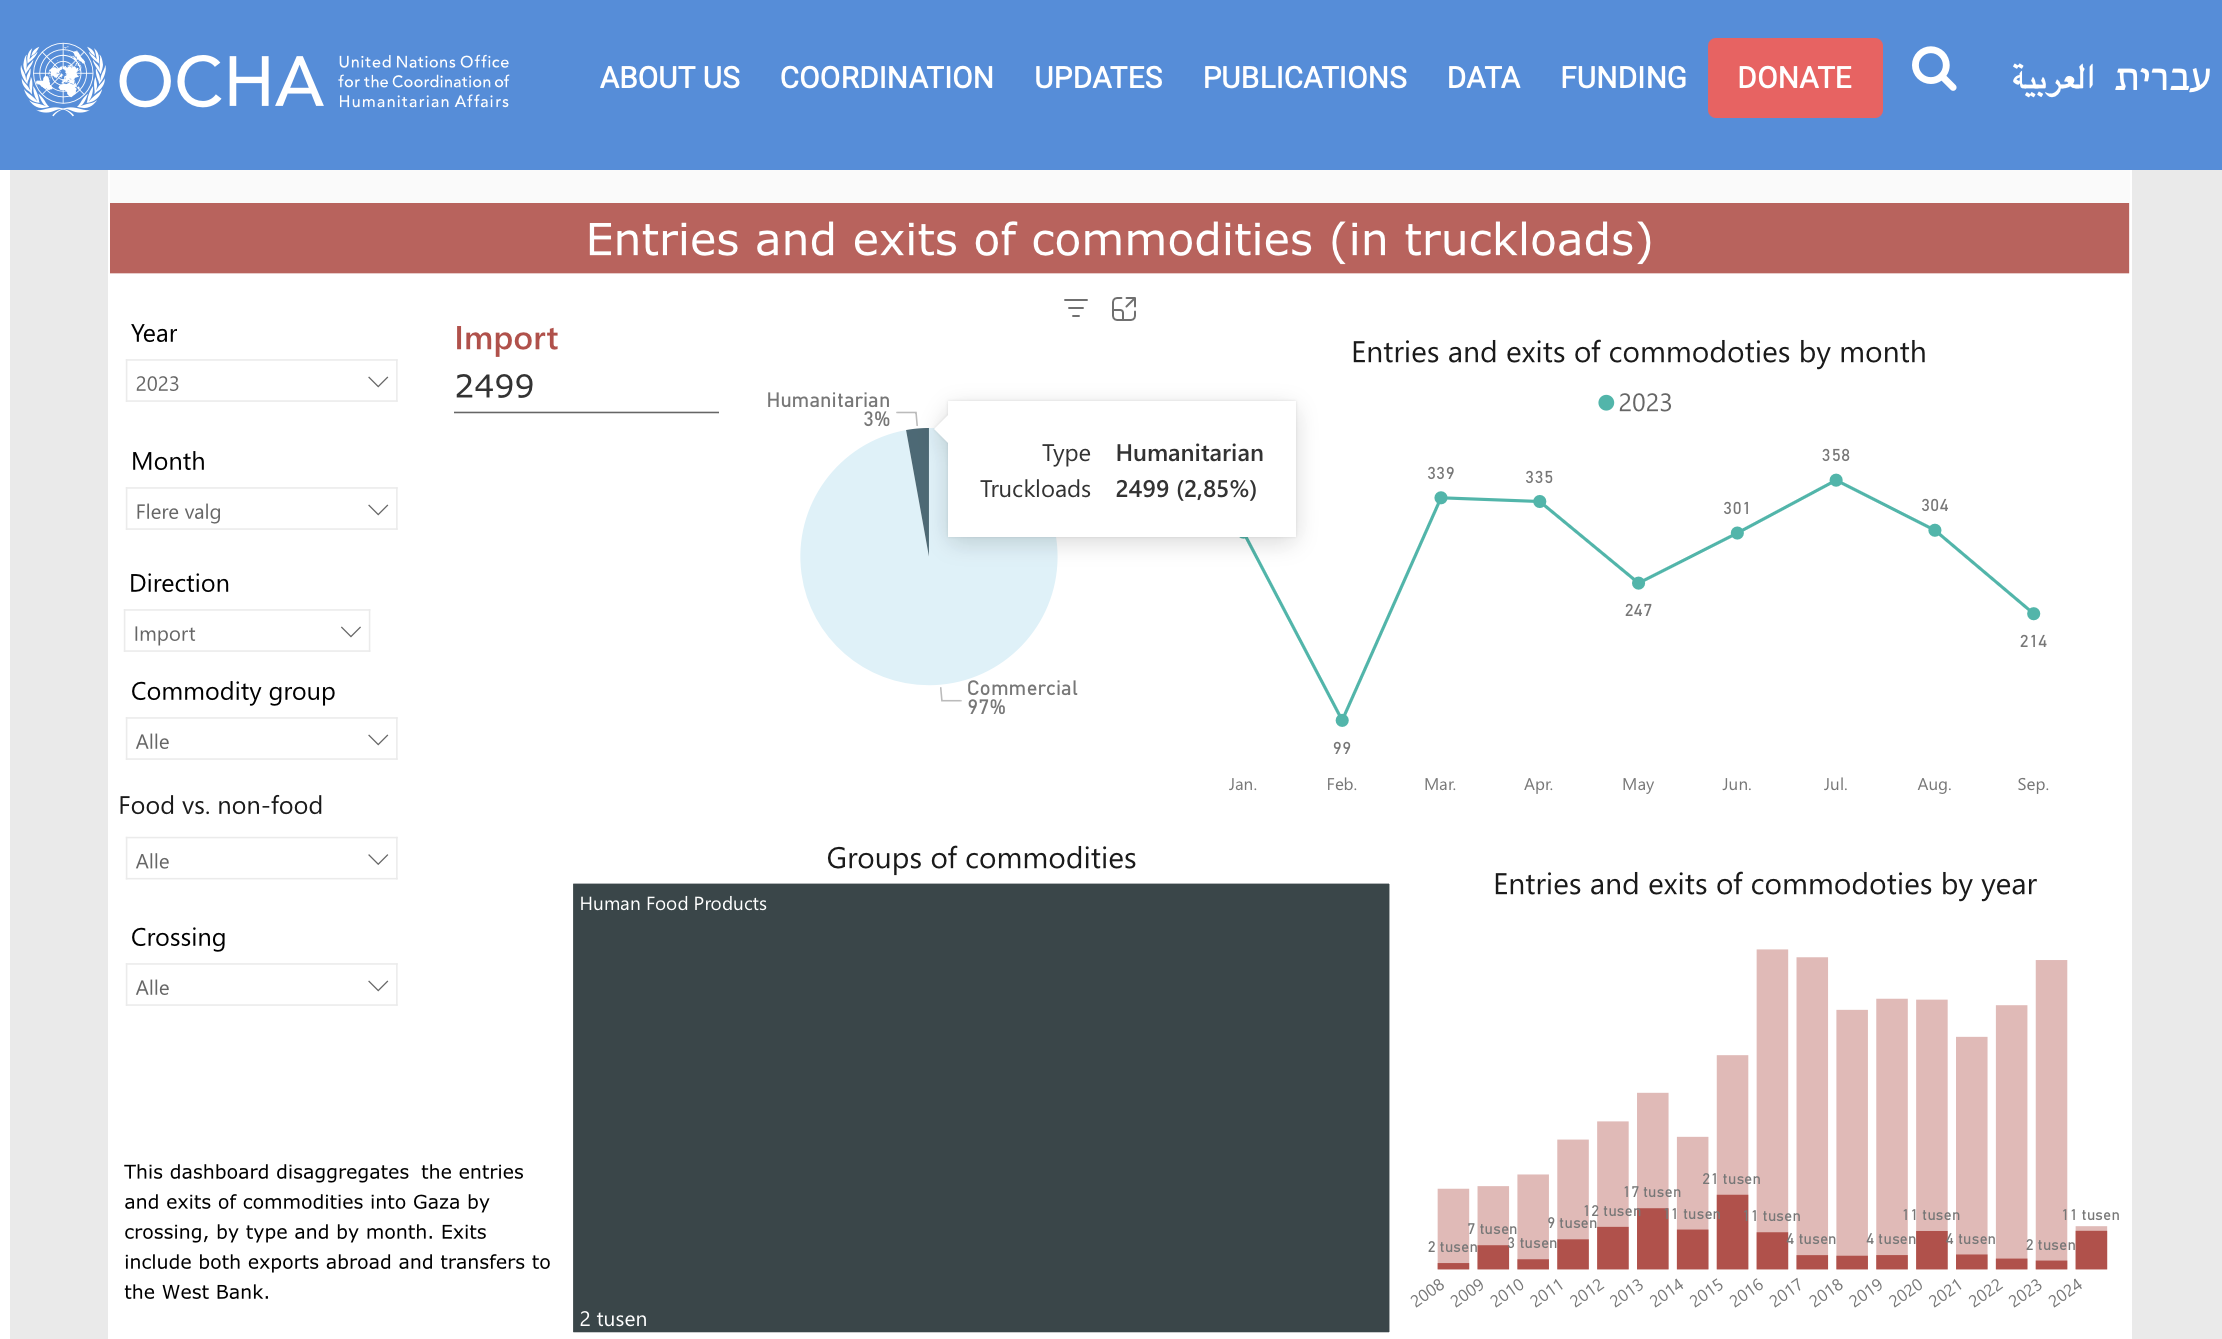Image resolution: width=2222 pixels, height=1339 pixels.
Task: Open the COORDINATION menu item
Action: (x=886, y=78)
